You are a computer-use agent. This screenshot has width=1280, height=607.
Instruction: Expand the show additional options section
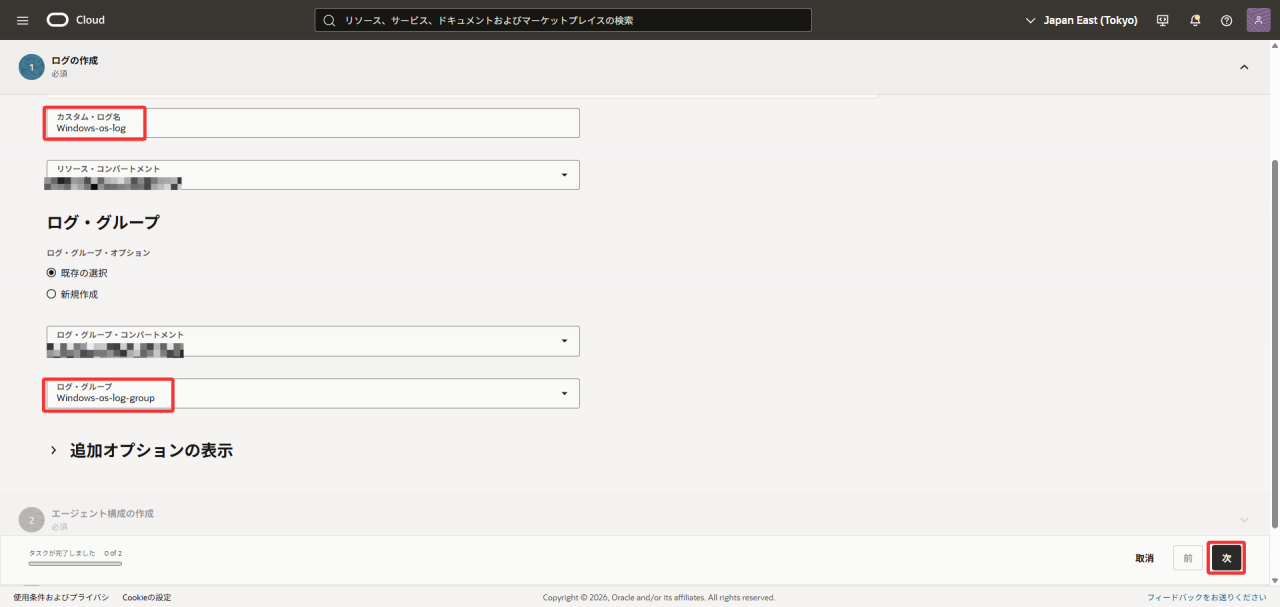coord(141,450)
